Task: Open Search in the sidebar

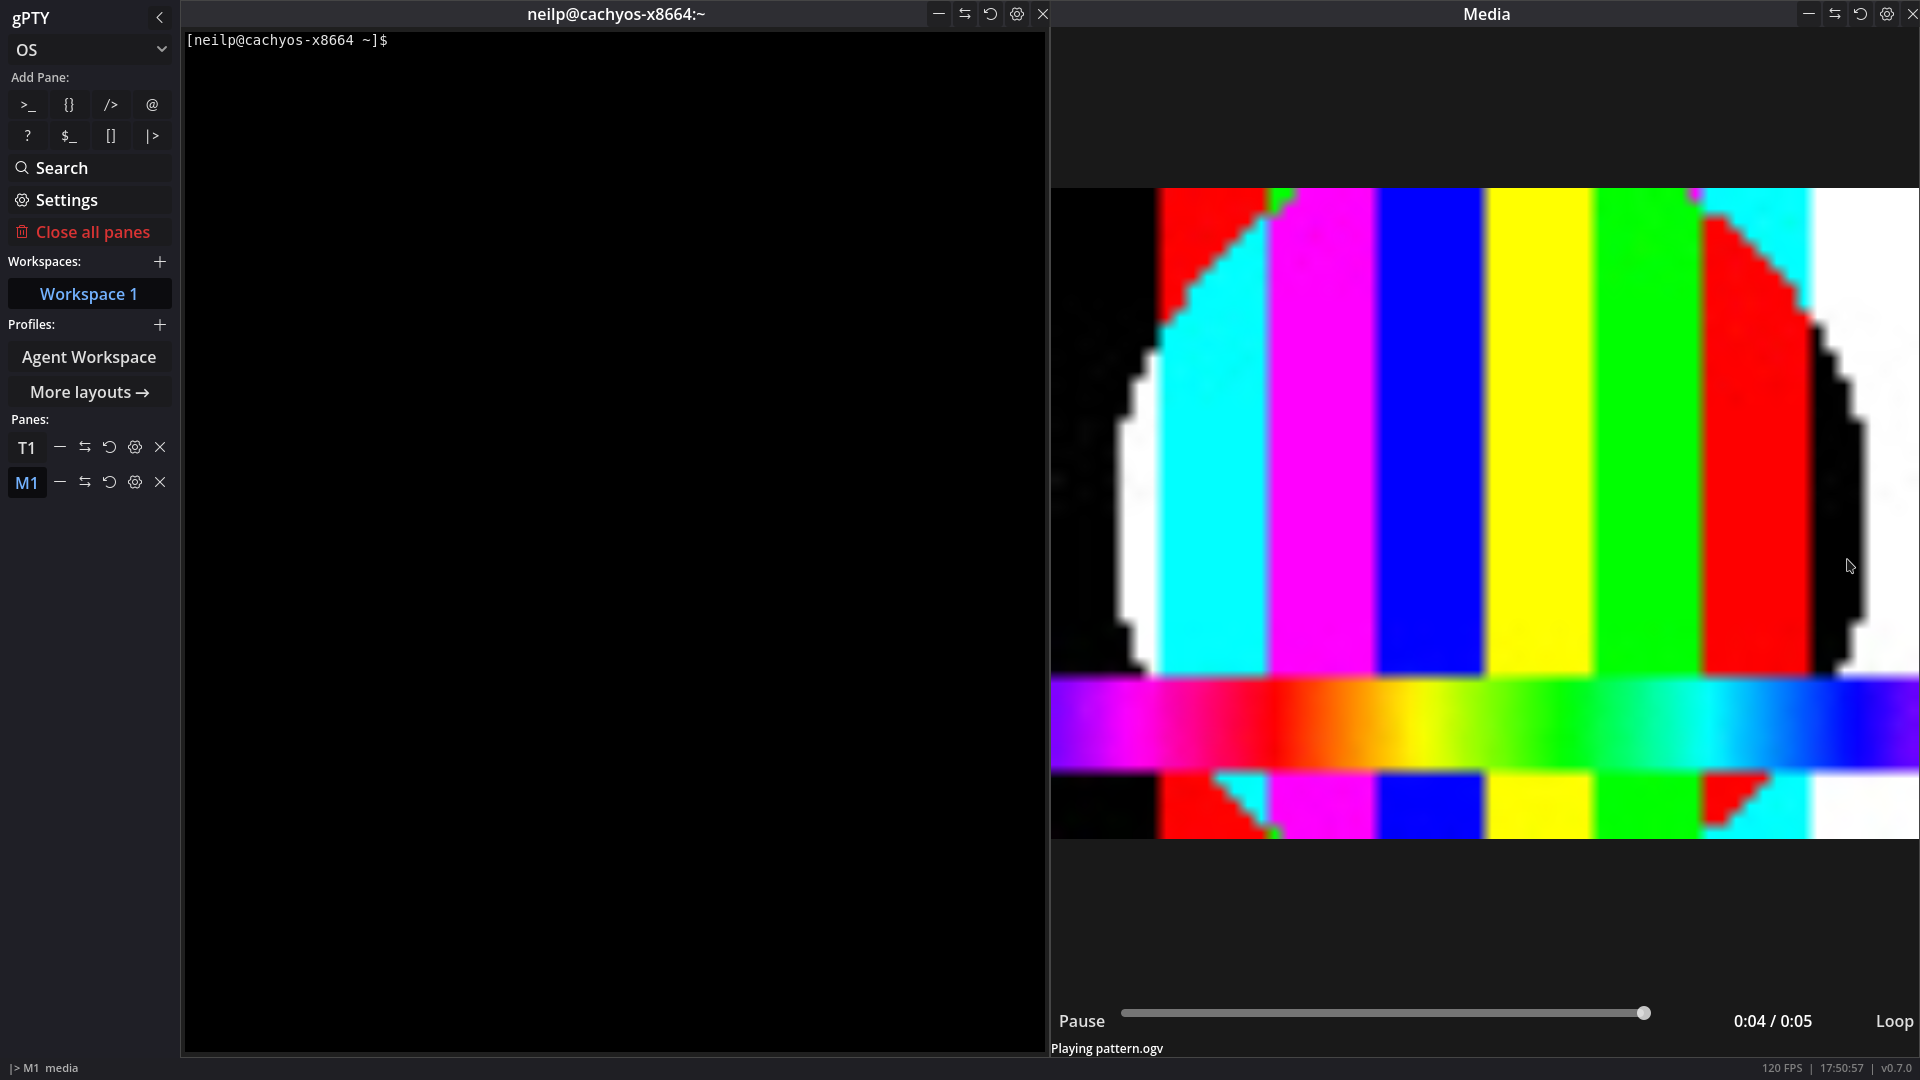Action: click(90, 168)
